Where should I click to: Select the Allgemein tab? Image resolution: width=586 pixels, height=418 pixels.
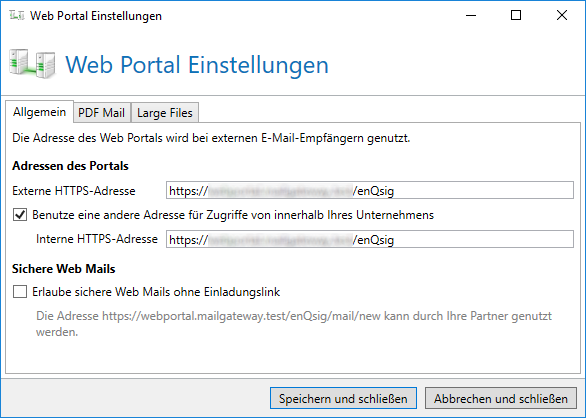[39, 112]
